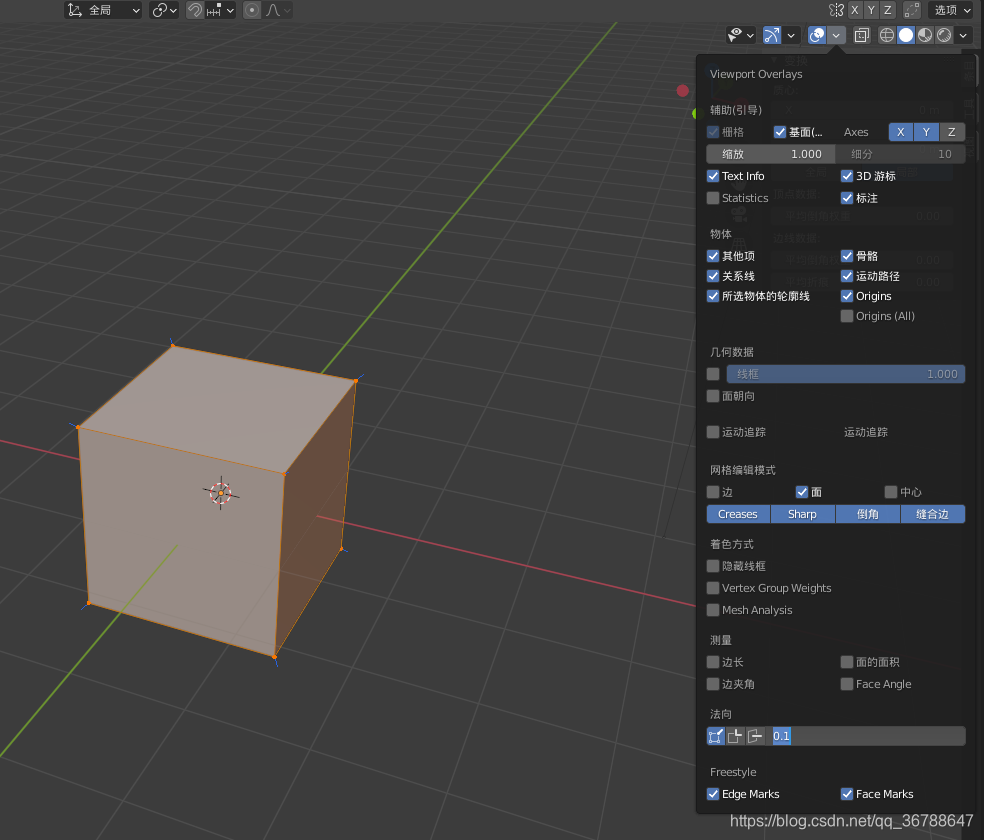This screenshot has width=984, height=840.
Task: Toggle Y axis in overlays Axes
Action: pyautogui.click(x=926, y=132)
